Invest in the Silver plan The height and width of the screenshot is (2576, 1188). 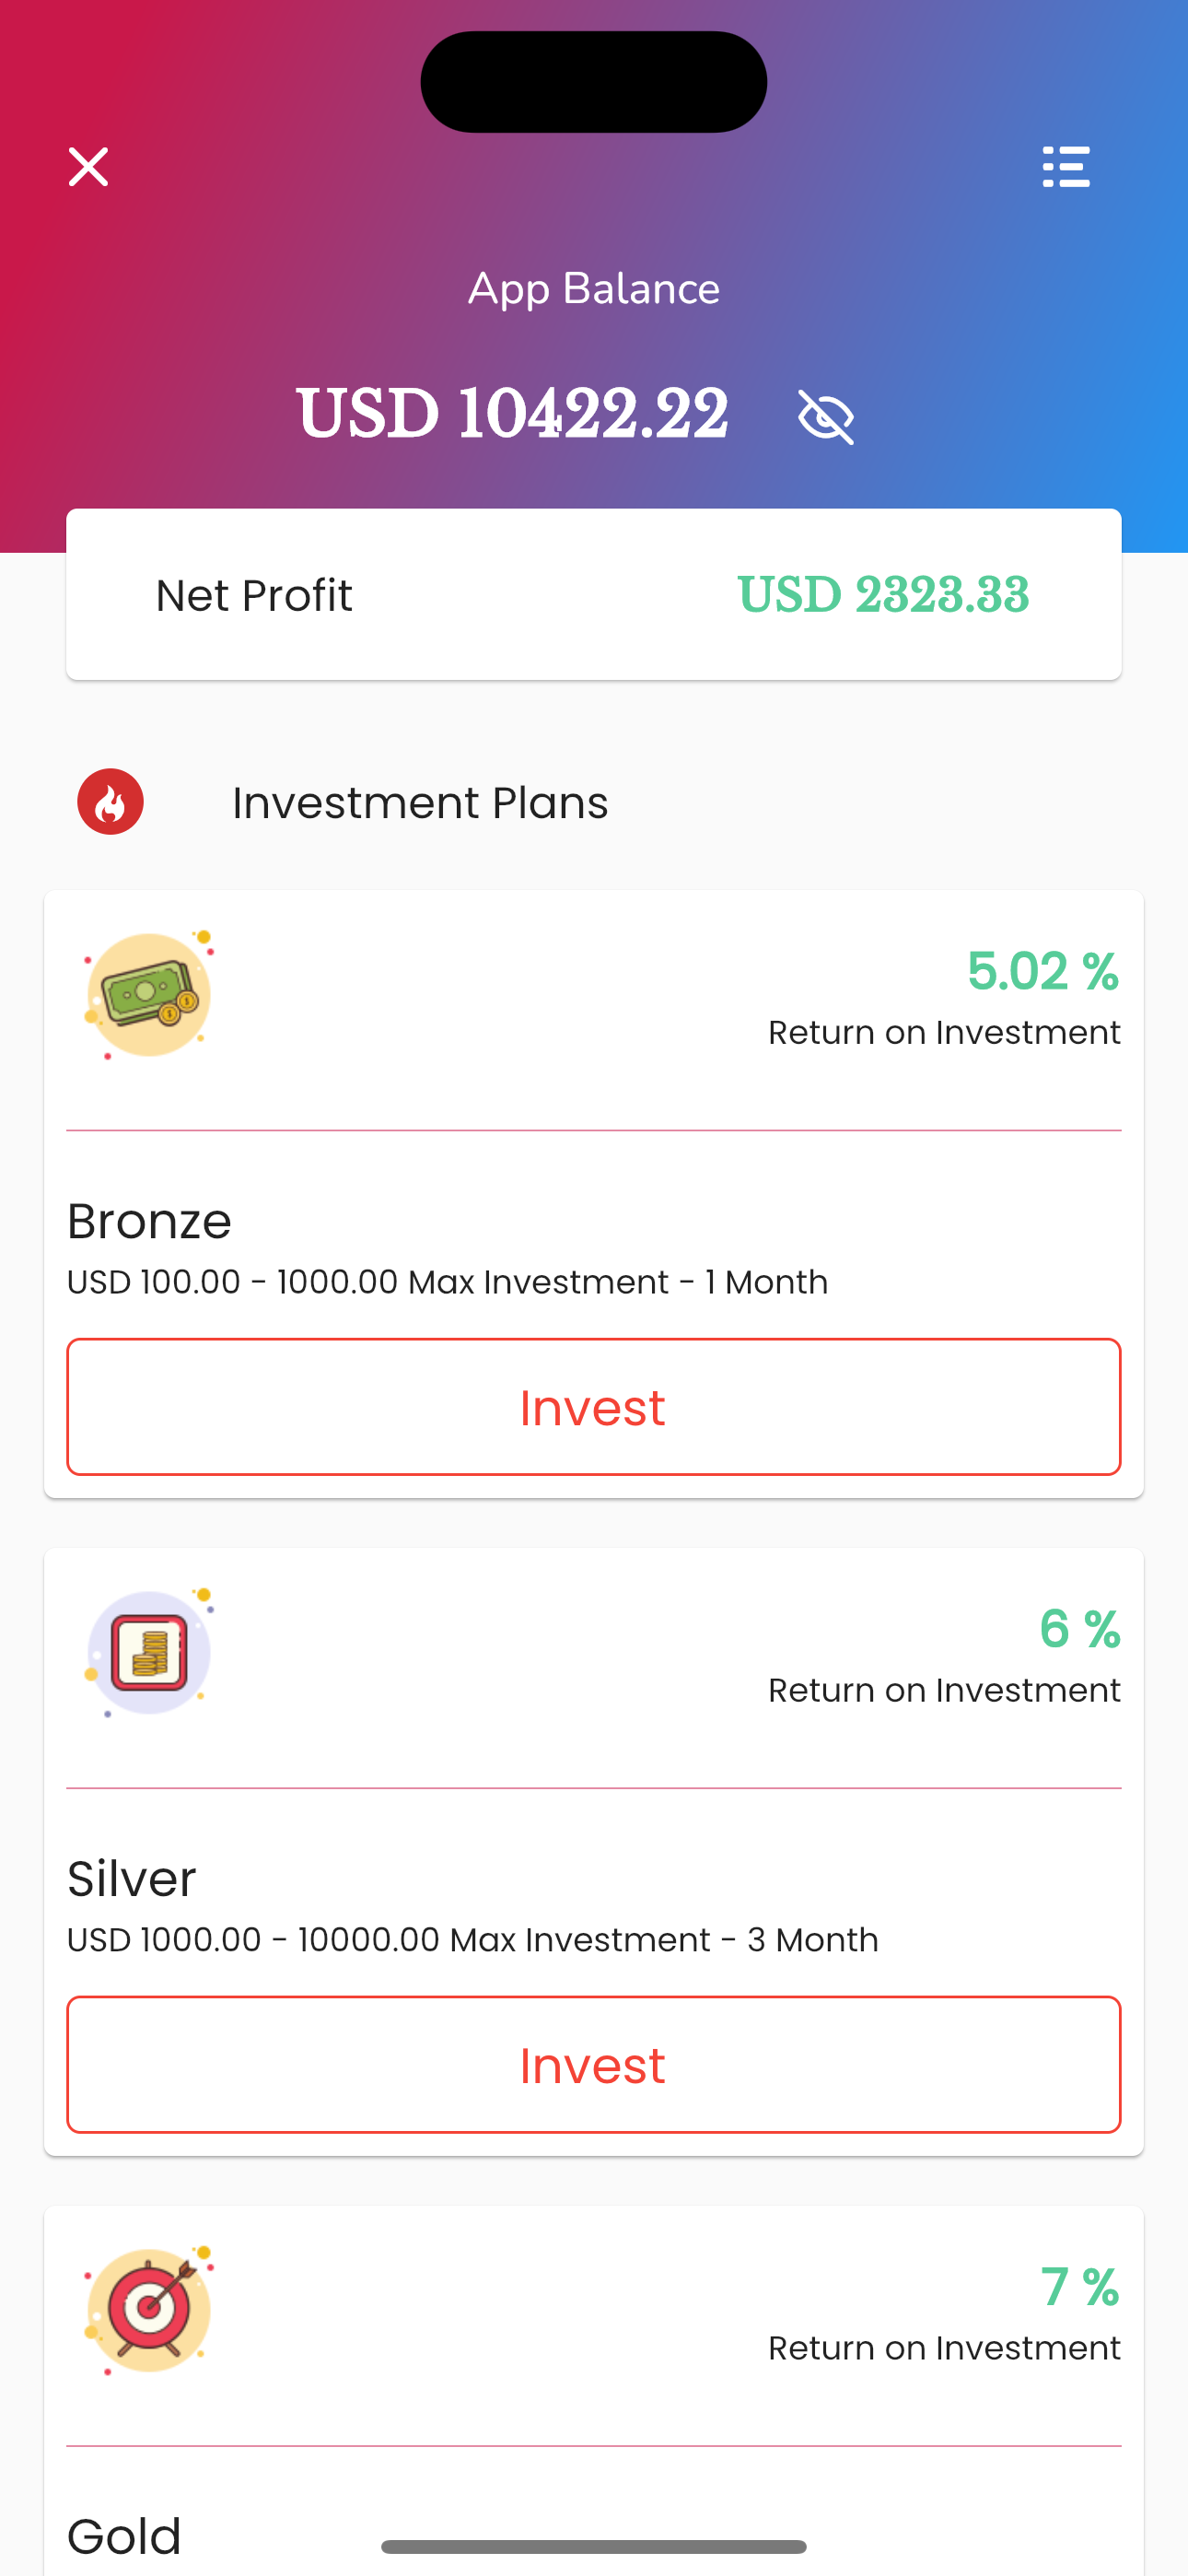(594, 2065)
